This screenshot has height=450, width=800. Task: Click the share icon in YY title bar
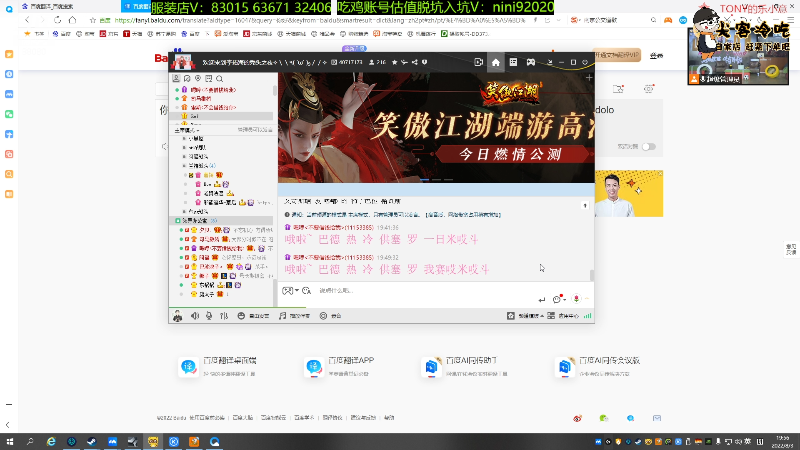tap(414, 62)
